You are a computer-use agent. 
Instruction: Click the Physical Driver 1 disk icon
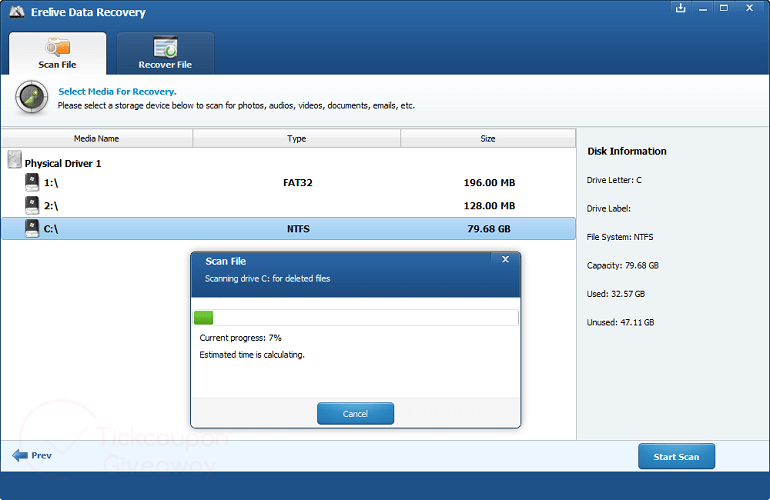[x=15, y=160]
